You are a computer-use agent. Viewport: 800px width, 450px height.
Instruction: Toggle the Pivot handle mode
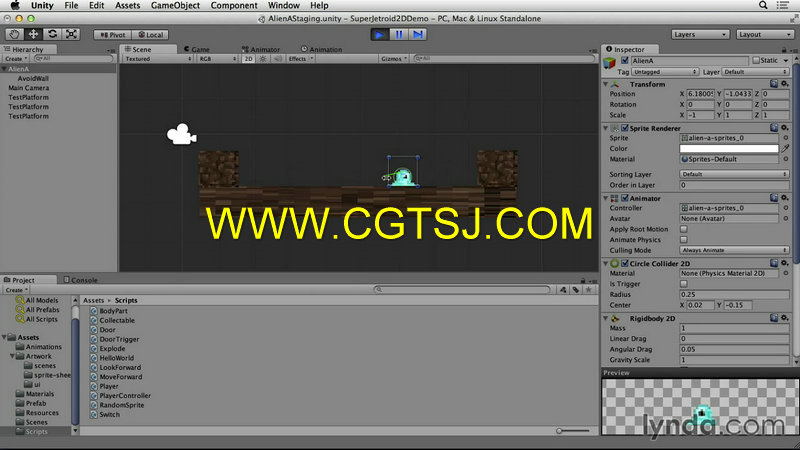tap(113, 35)
